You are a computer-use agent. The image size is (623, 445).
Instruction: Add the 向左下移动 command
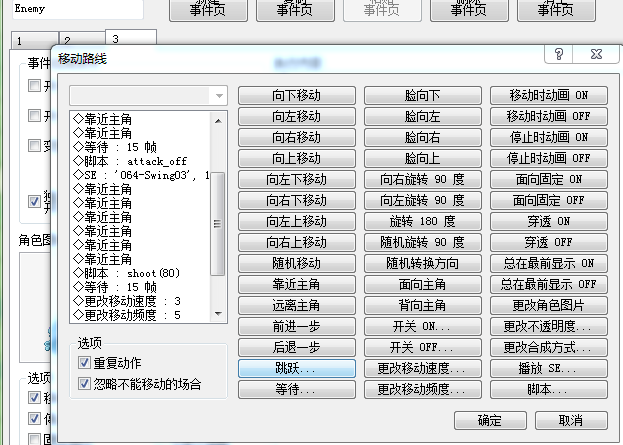point(297,180)
